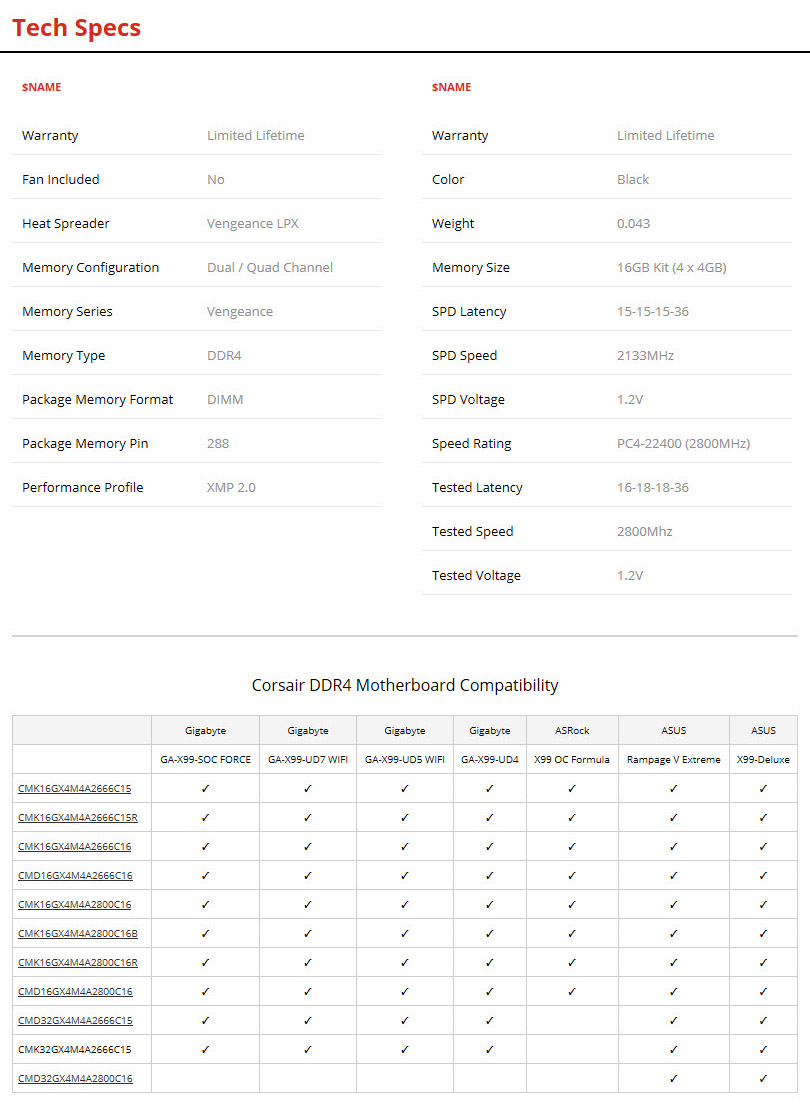Follow the CMK16GX4M4A2800C16 link

[74, 904]
